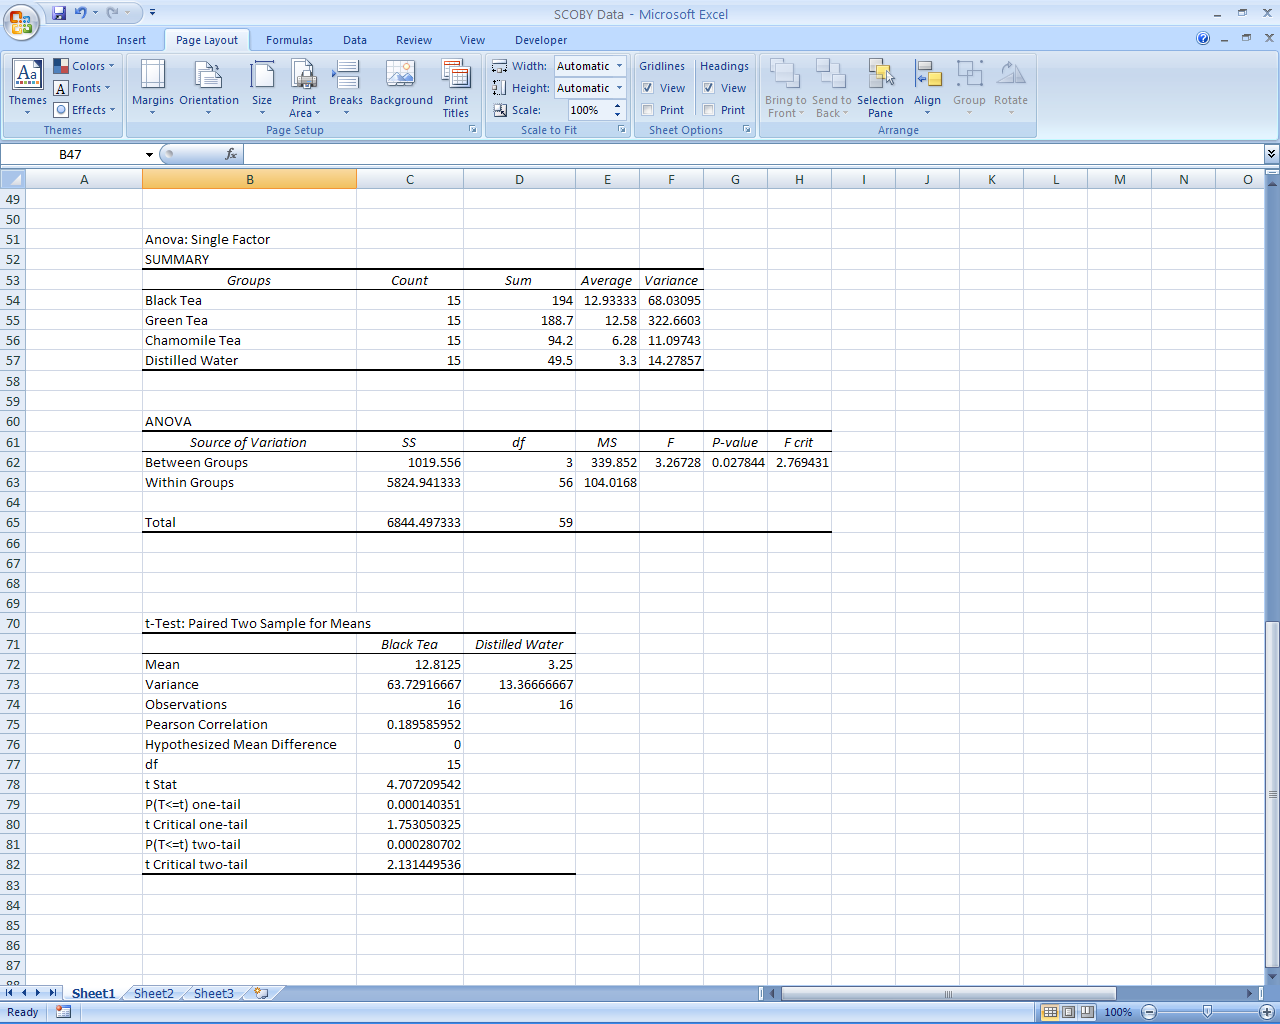Image resolution: width=1280 pixels, height=1024 pixels.
Task: Open the Selection Pane
Action: tap(880, 86)
